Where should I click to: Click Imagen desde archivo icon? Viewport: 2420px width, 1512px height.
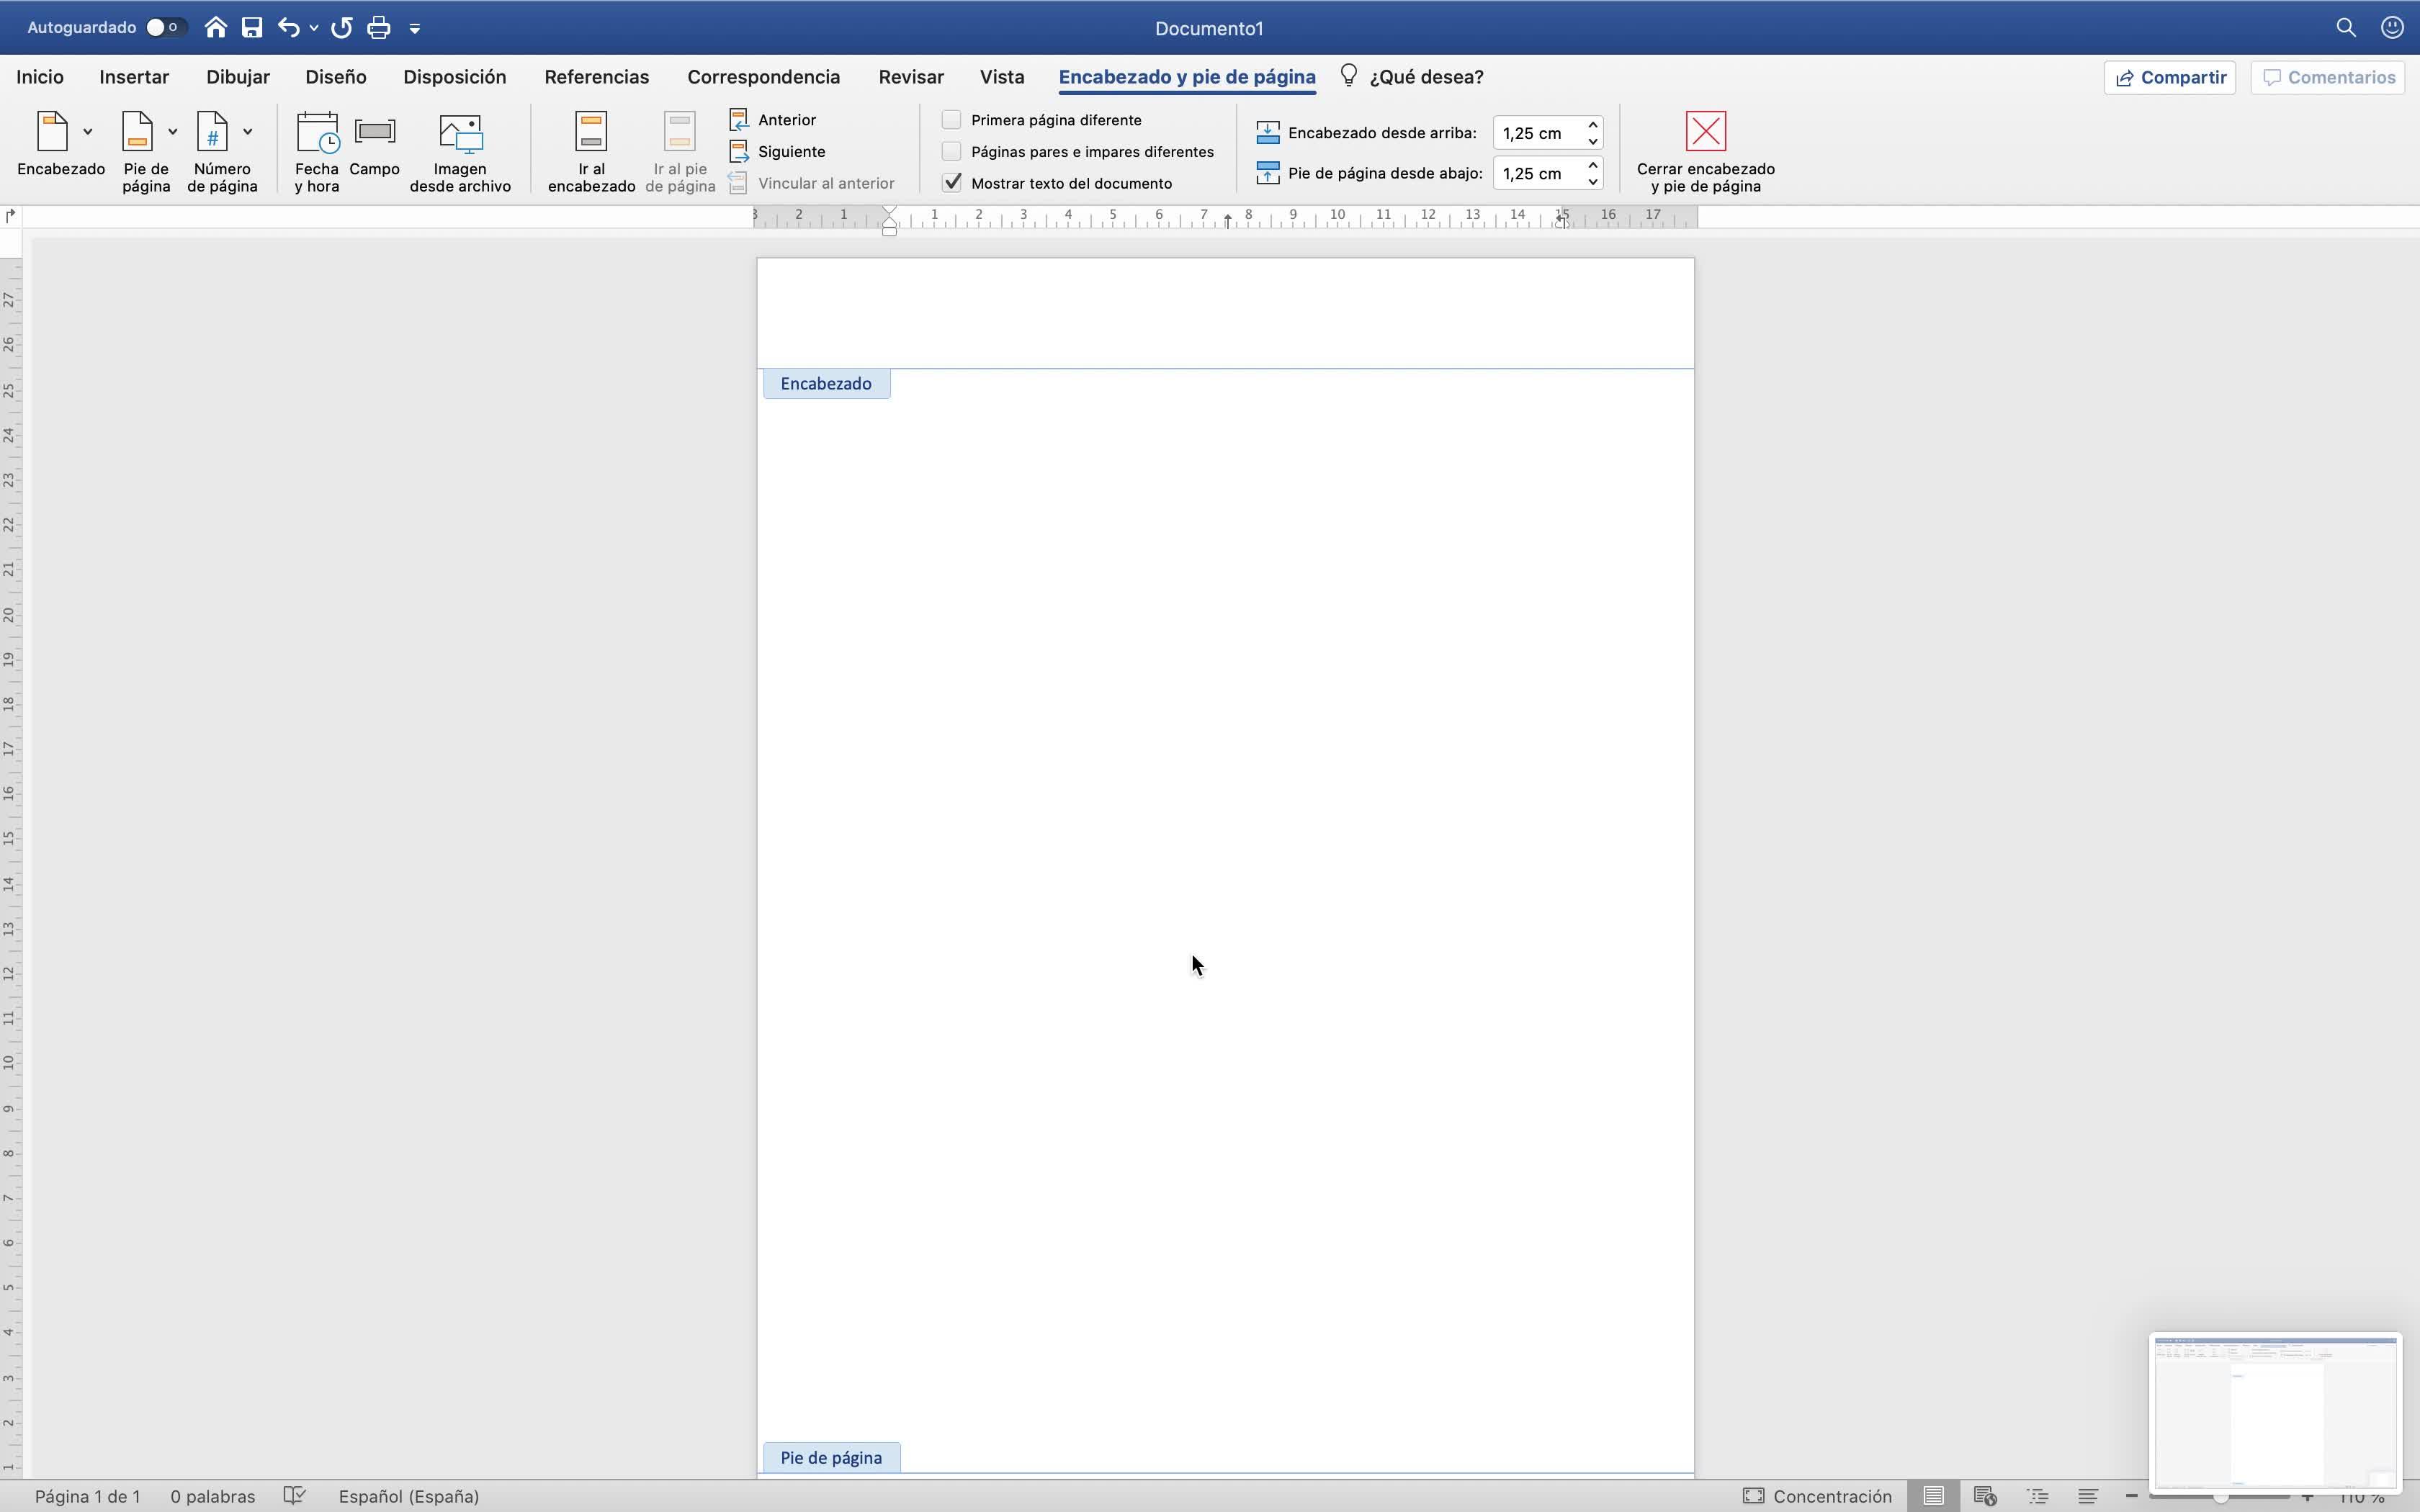coord(460,133)
